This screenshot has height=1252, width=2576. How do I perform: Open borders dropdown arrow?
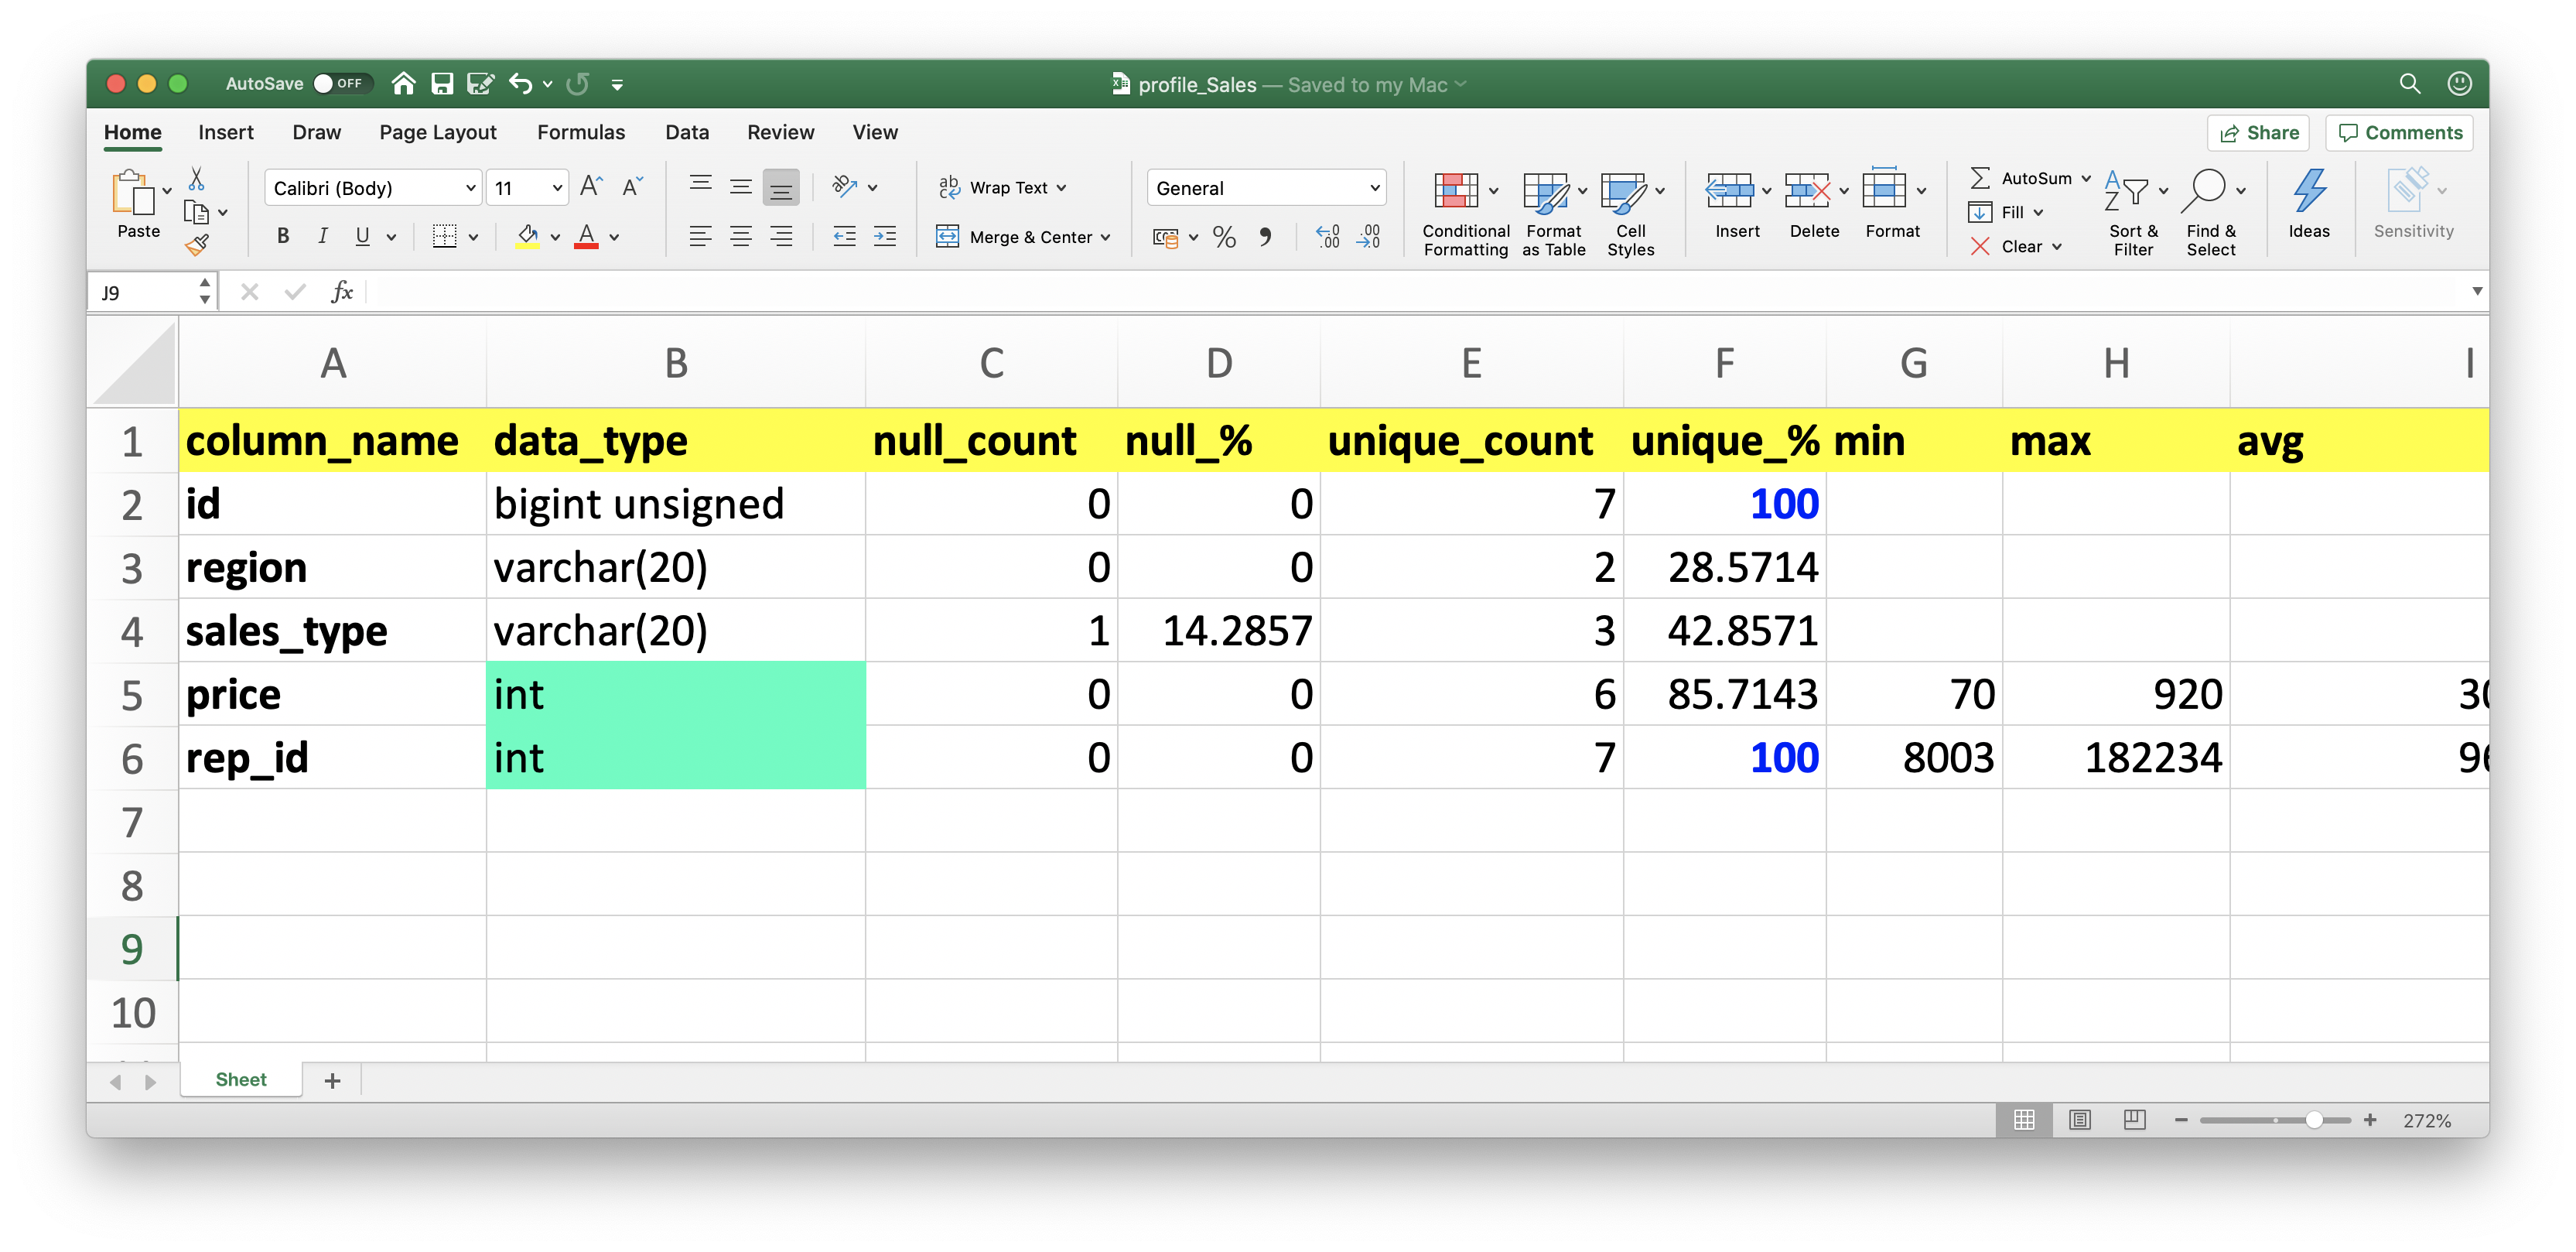[474, 238]
